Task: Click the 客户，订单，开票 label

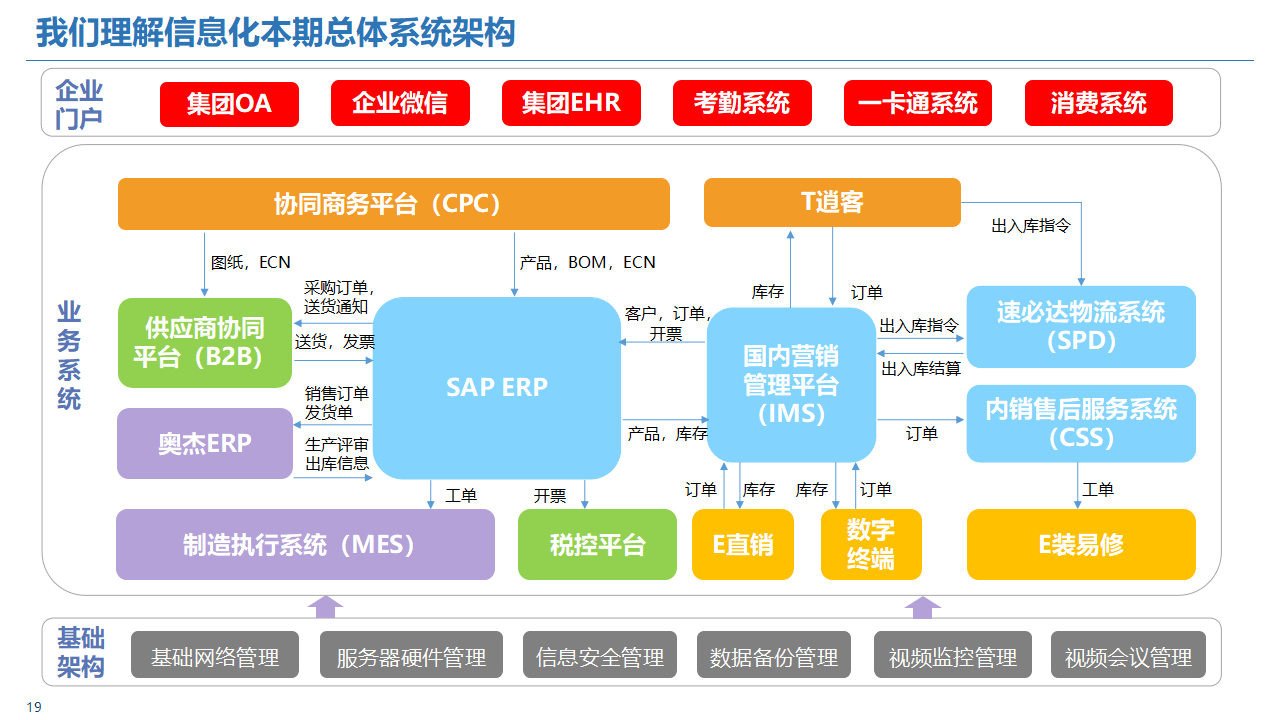Action: [667, 324]
